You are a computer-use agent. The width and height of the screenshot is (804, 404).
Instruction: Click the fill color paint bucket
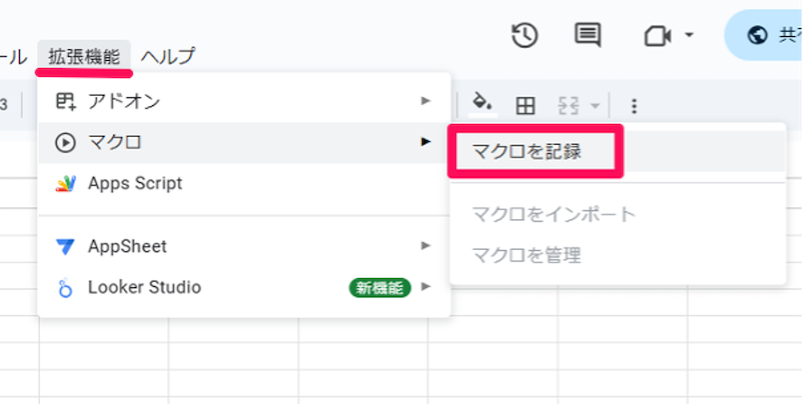tap(483, 105)
